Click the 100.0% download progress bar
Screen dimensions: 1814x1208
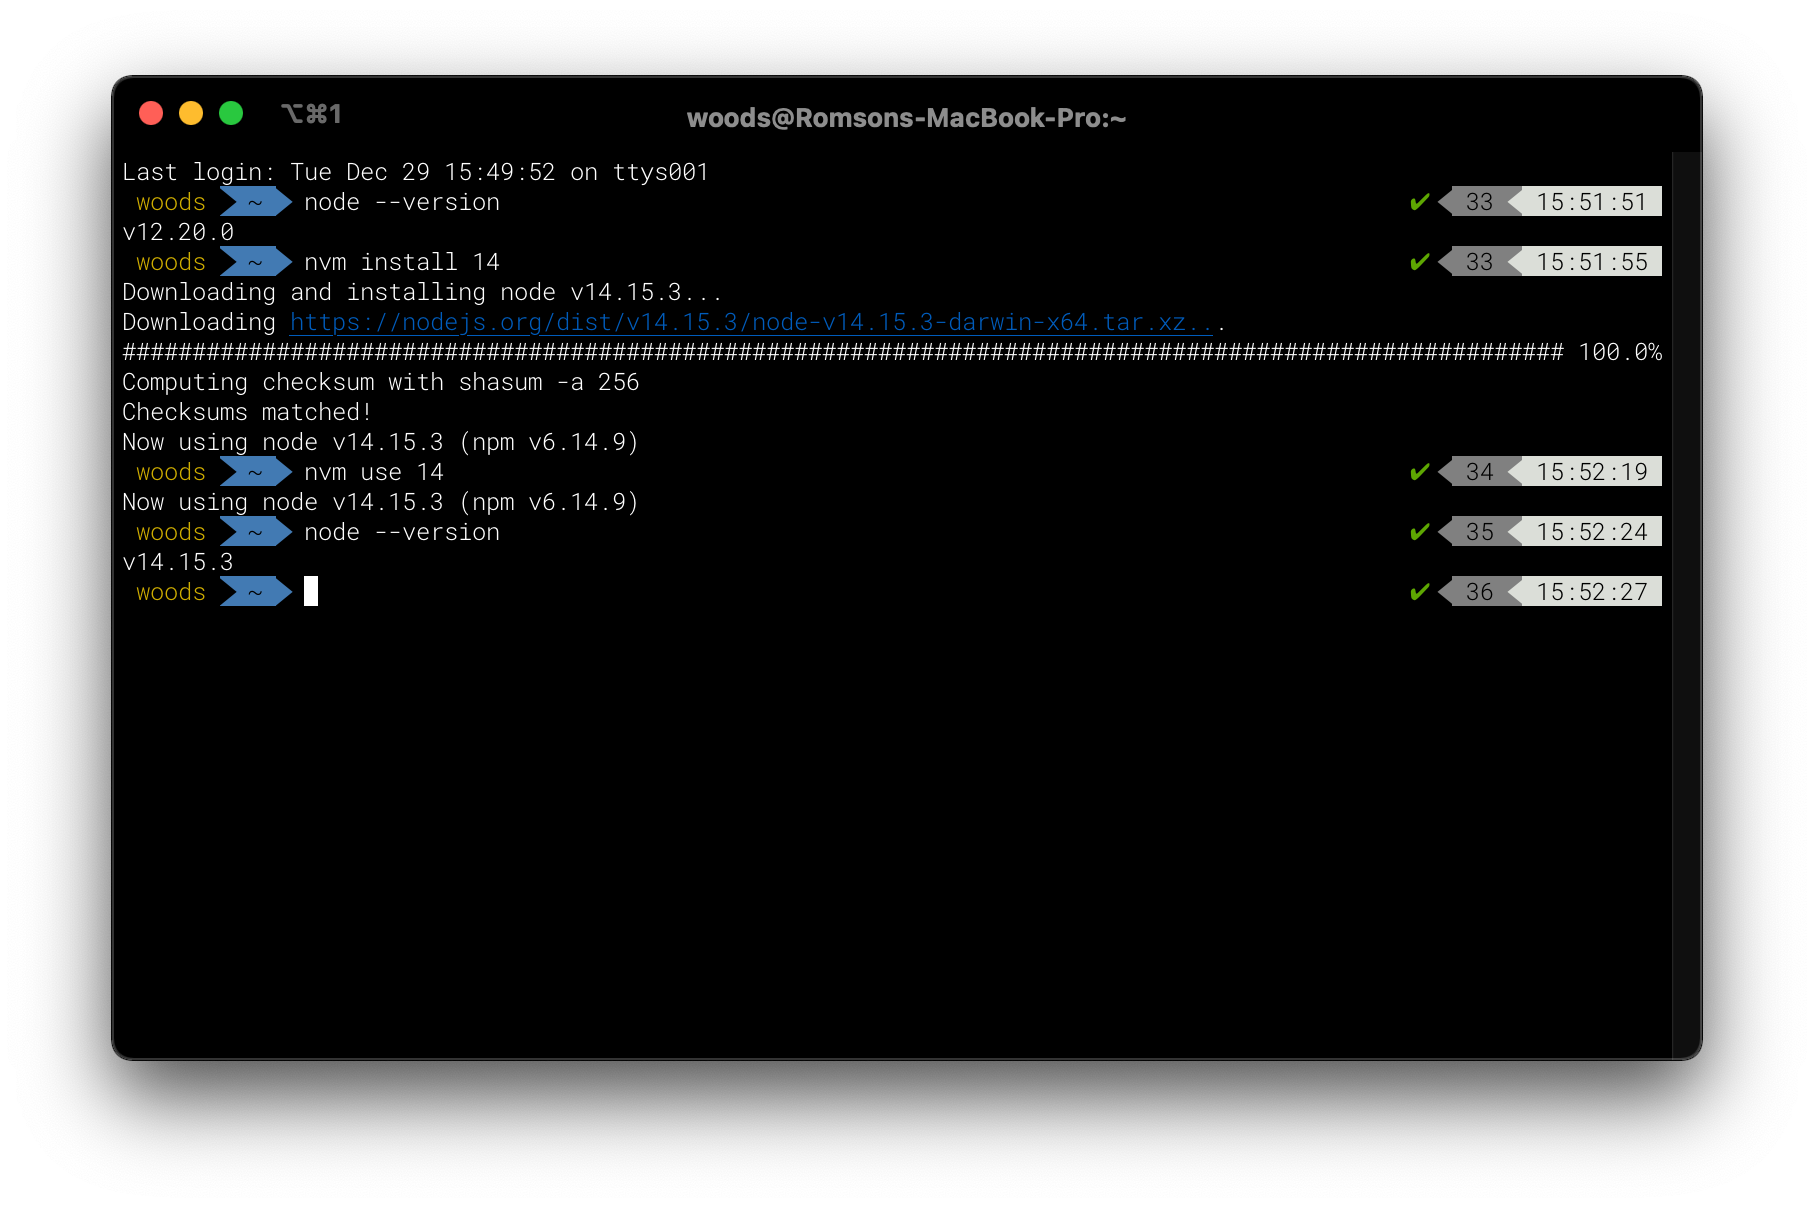(x=892, y=352)
